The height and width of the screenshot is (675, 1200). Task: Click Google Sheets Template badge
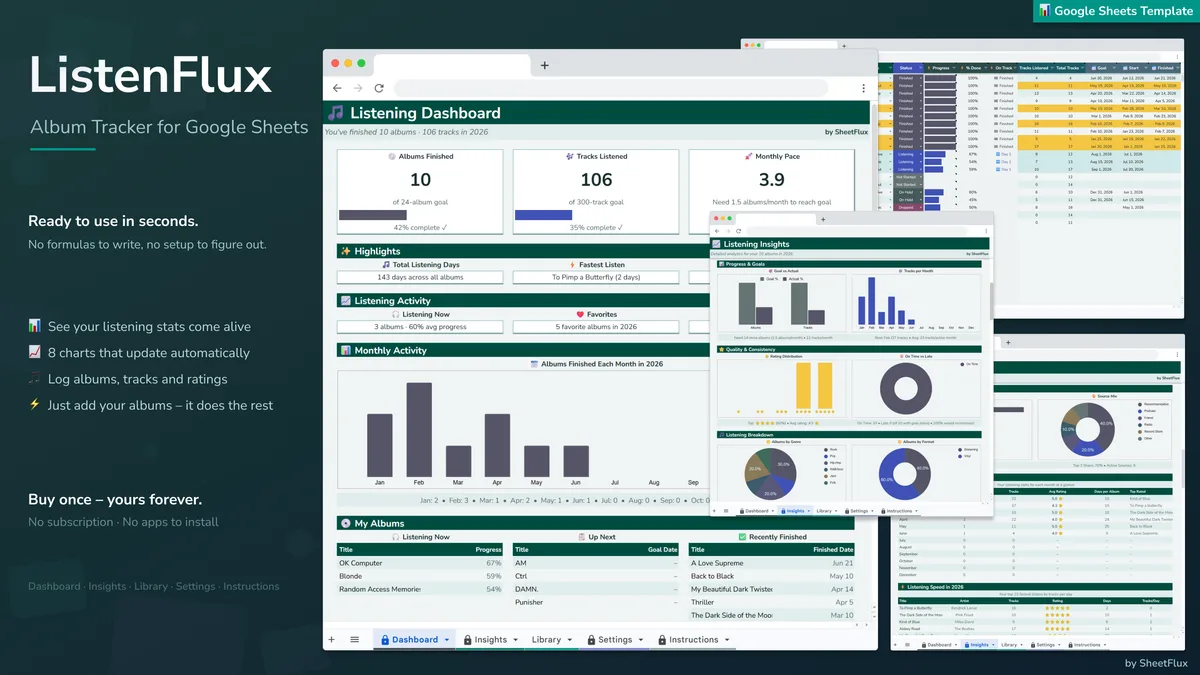coord(1116,11)
